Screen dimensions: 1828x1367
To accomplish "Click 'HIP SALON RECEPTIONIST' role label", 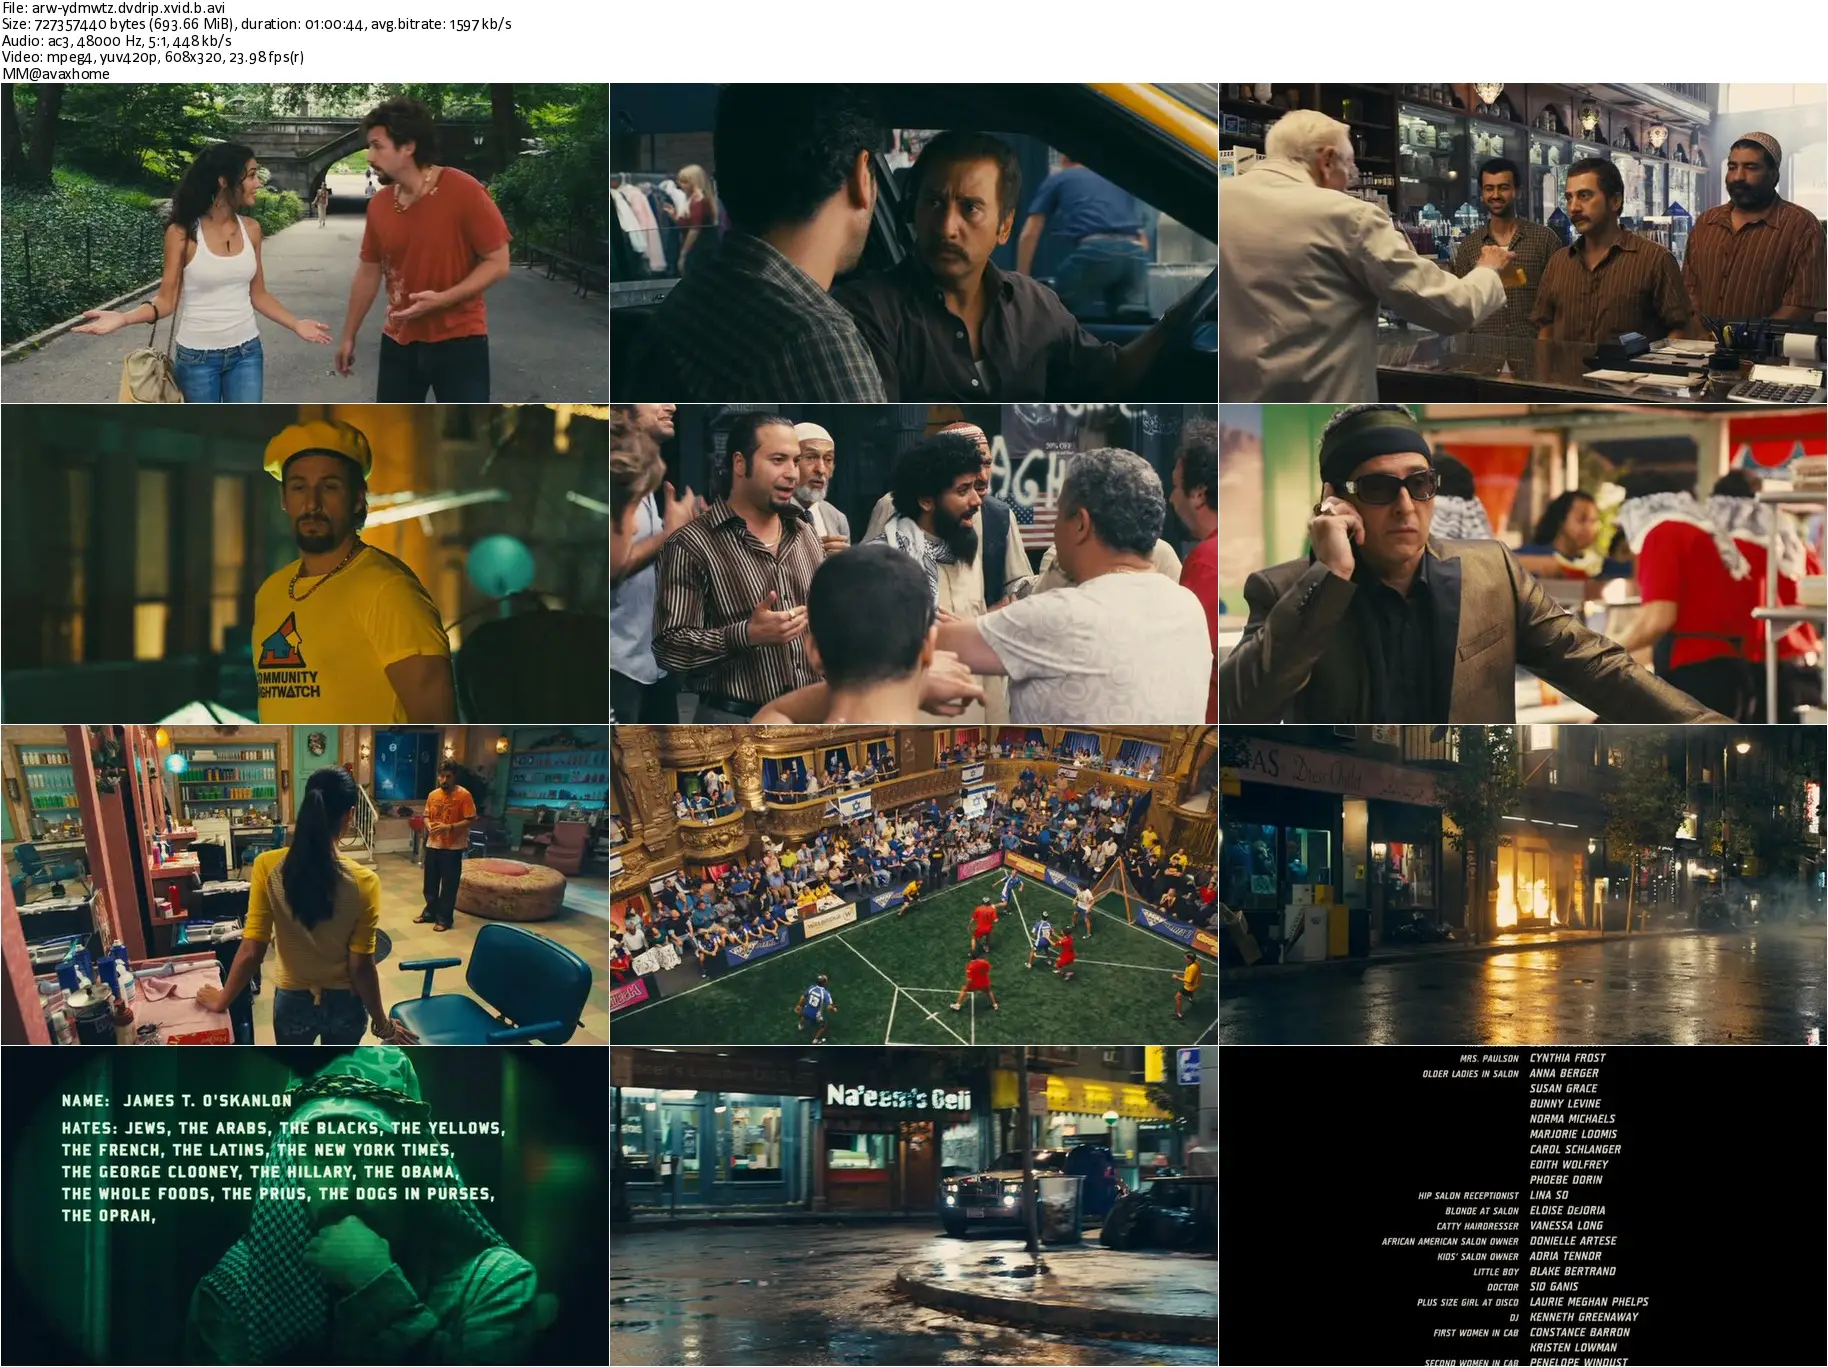I will [x=1468, y=1196].
